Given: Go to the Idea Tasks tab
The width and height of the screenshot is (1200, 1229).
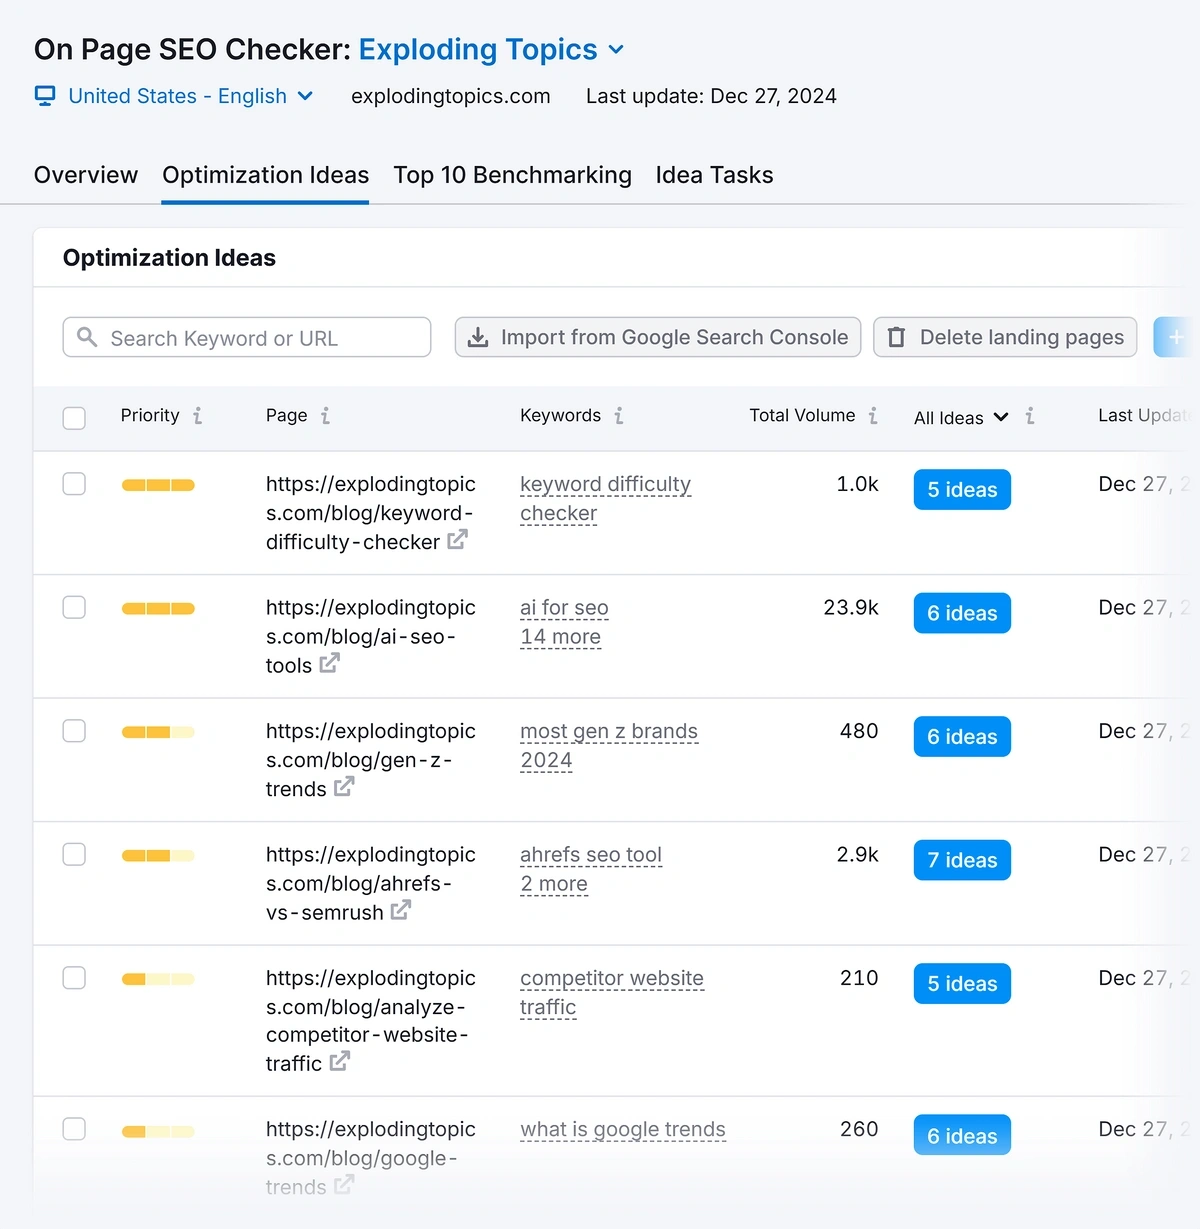Looking at the screenshot, I should tap(714, 175).
